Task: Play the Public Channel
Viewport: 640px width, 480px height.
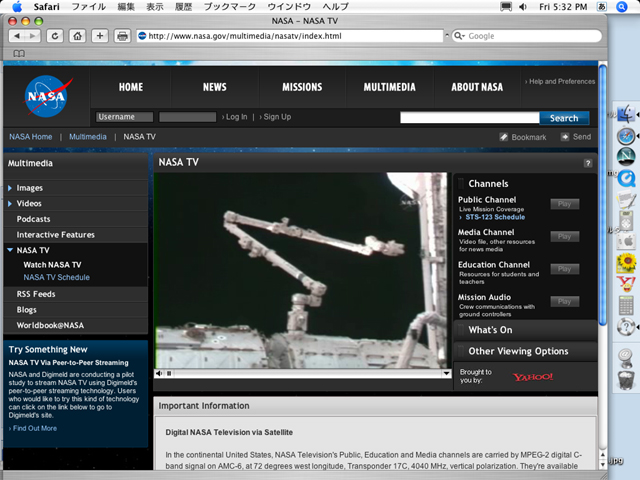Action: point(564,204)
